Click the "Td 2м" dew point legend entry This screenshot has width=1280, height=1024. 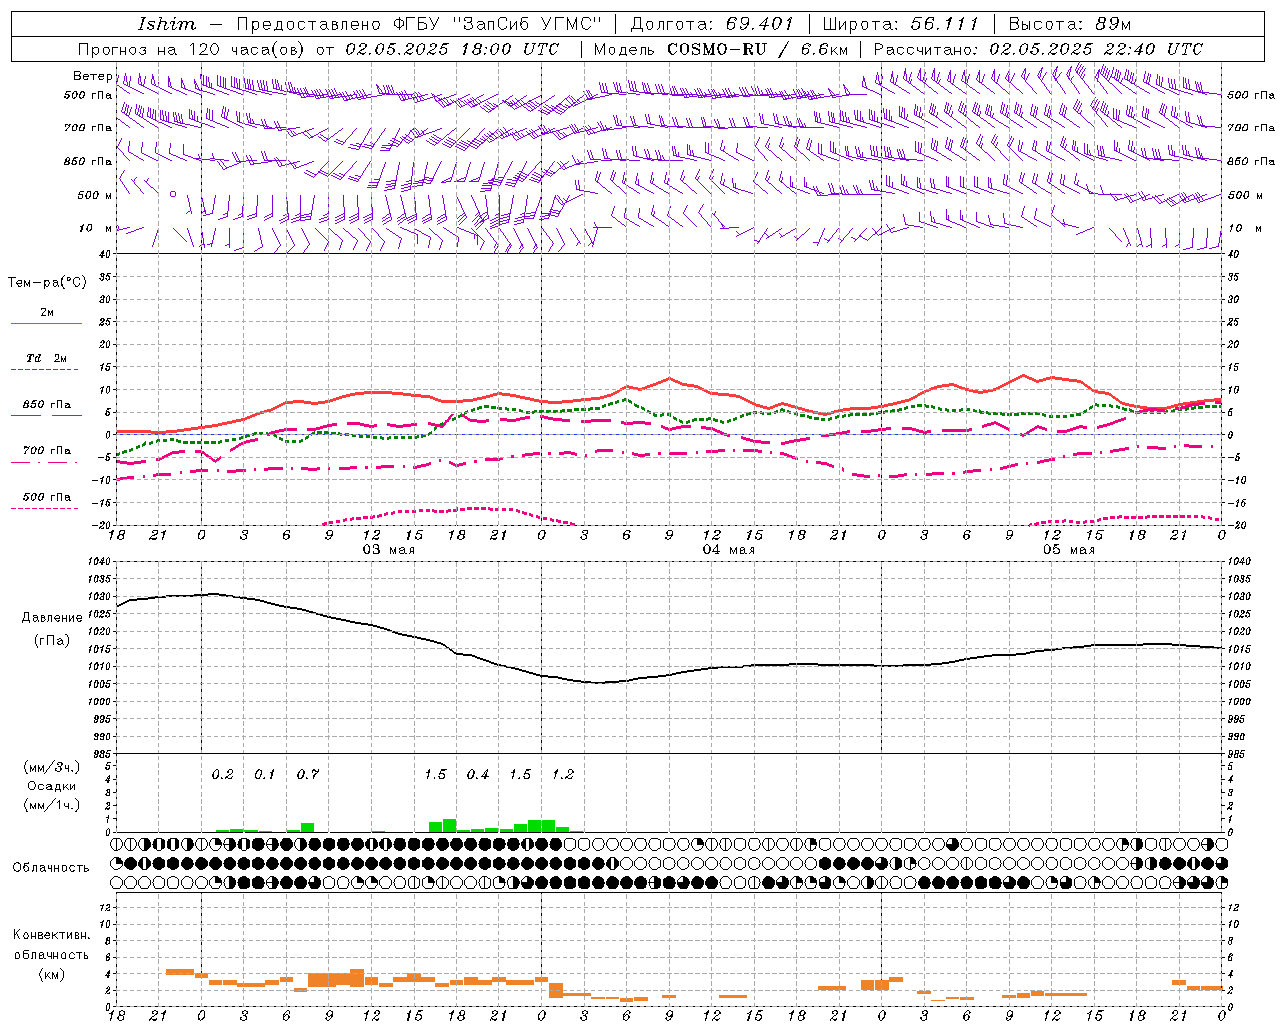tap(46, 358)
